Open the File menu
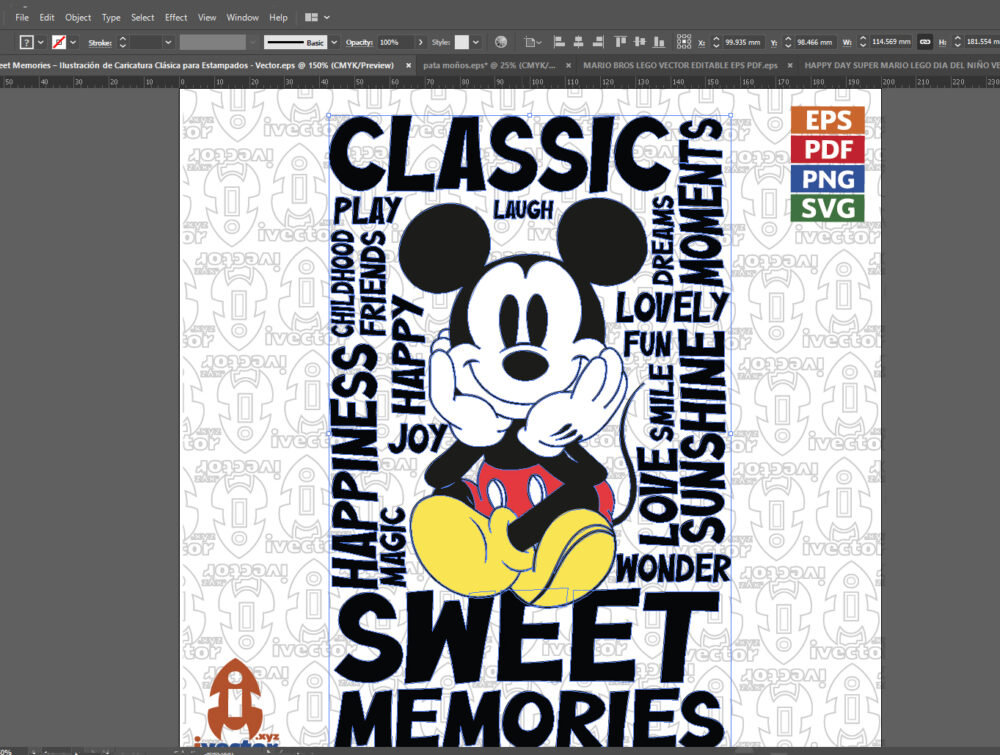This screenshot has width=1000, height=755. tap(22, 17)
